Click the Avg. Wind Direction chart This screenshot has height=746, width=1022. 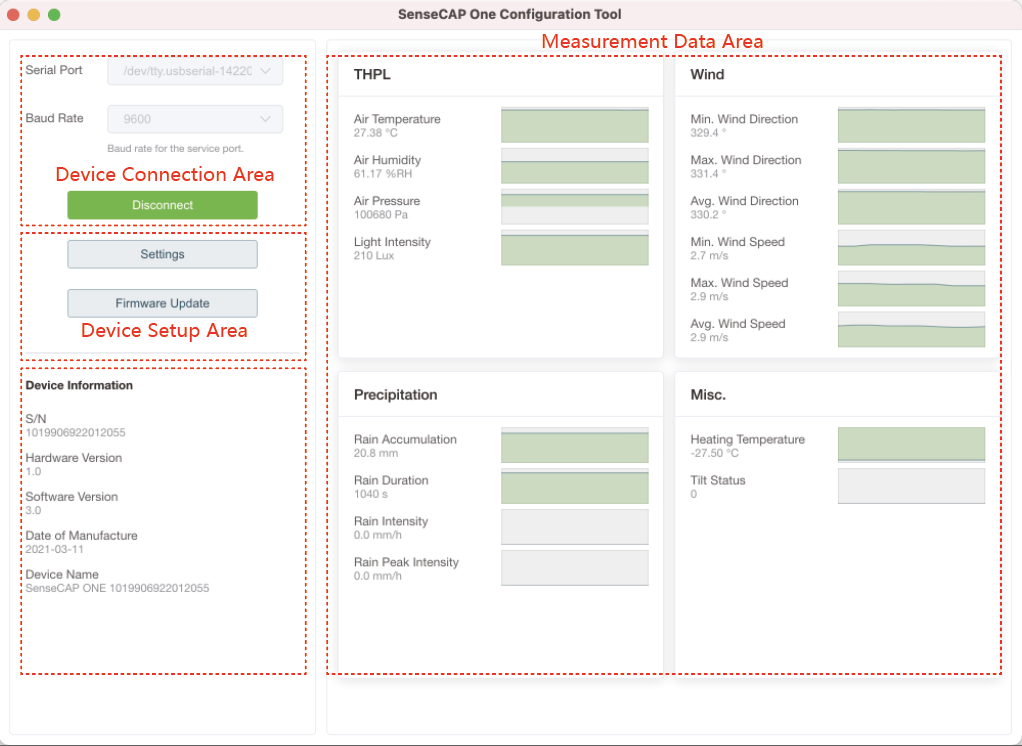(x=911, y=207)
